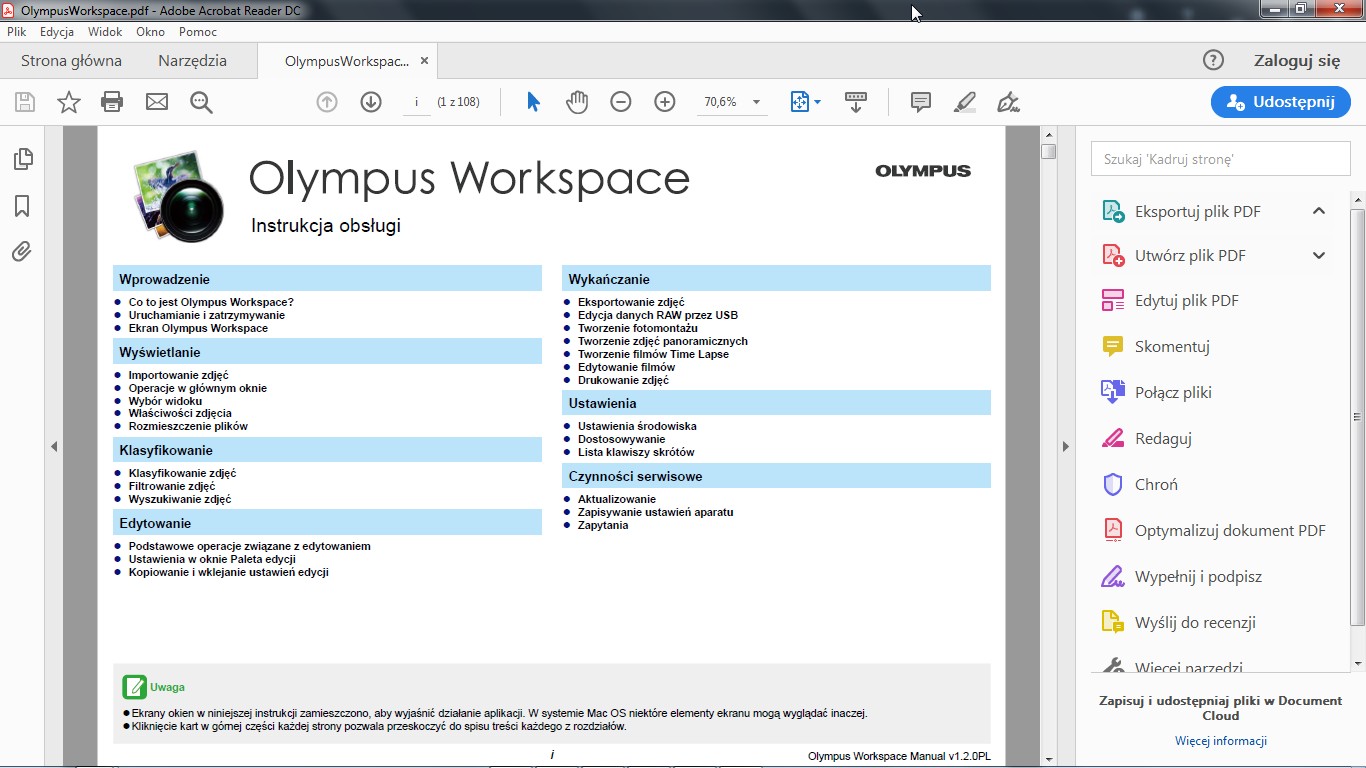Viewport: 1366px width, 768px height.
Task: Collapse the Eksportuj plik PDF section
Action: pyautogui.click(x=1319, y=211)
